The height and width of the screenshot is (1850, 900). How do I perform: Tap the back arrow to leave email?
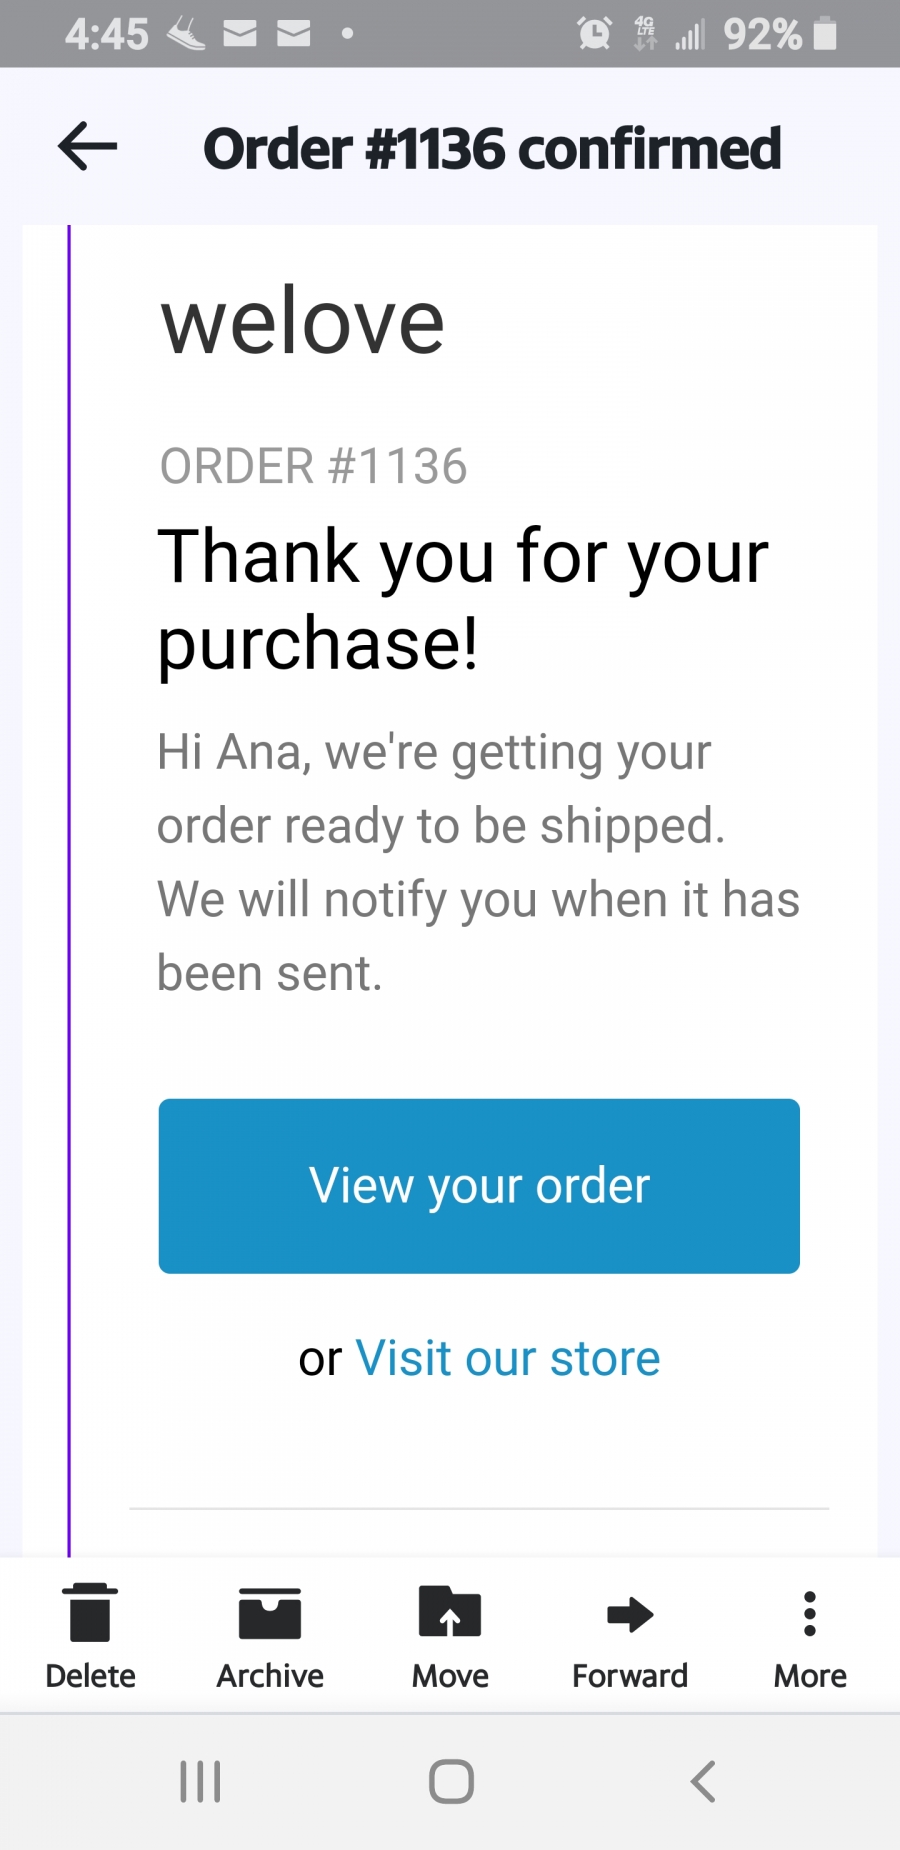(x=88, y=147)
